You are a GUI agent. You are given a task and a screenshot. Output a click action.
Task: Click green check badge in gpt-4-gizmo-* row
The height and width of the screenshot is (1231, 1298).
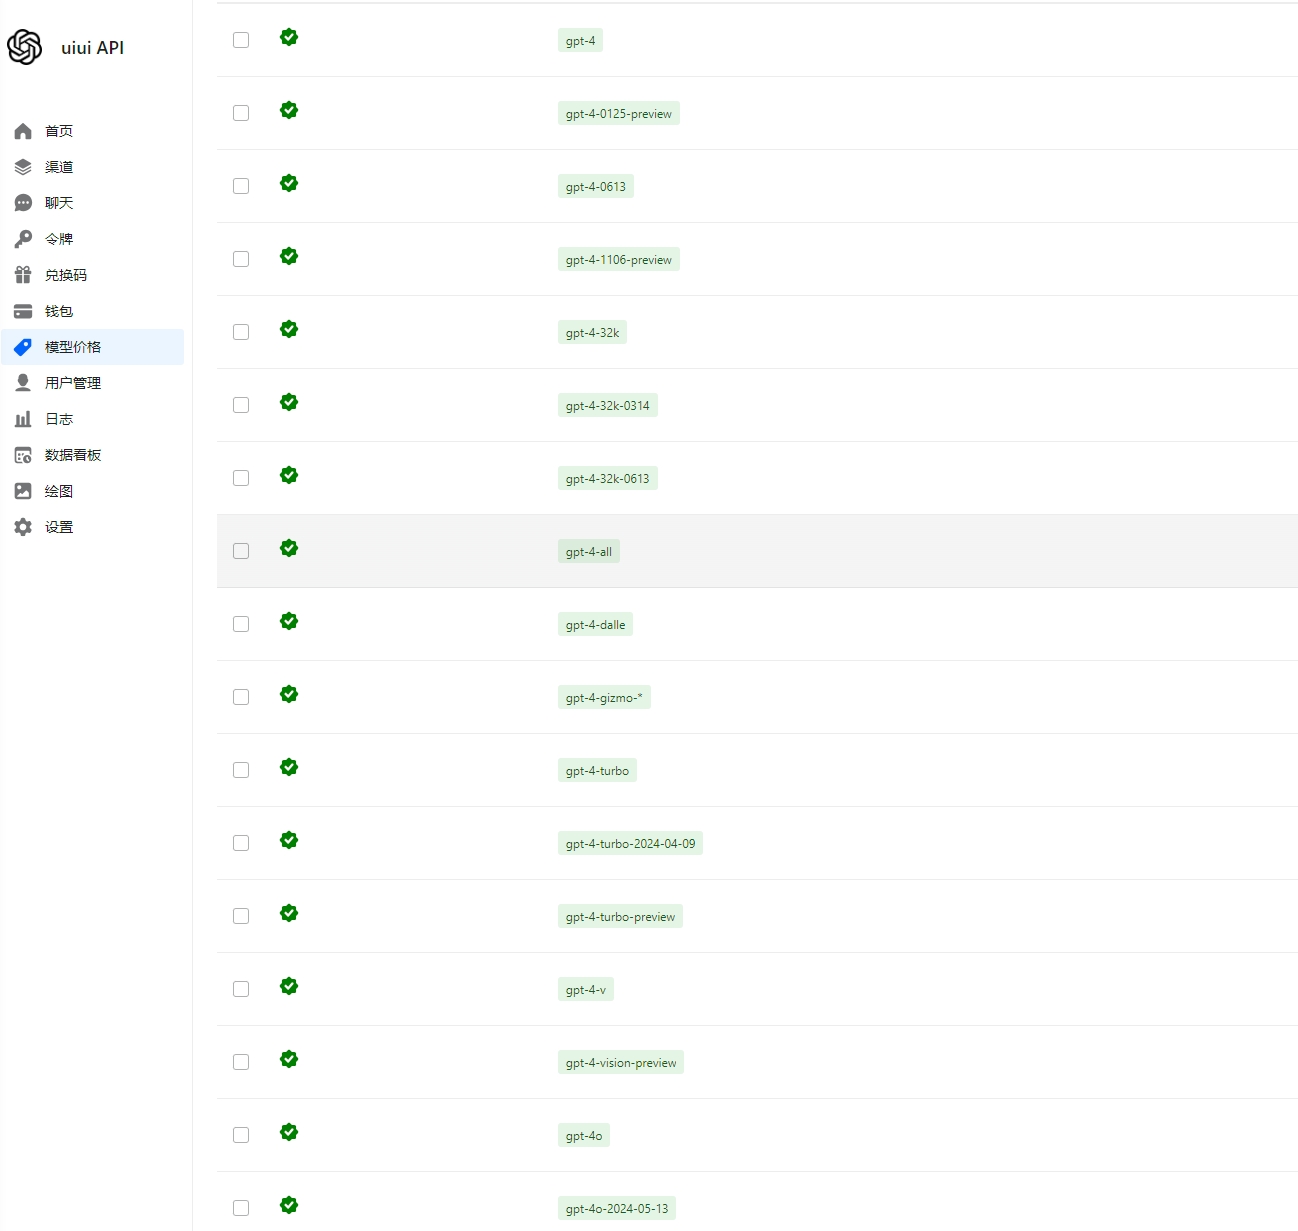289,694
